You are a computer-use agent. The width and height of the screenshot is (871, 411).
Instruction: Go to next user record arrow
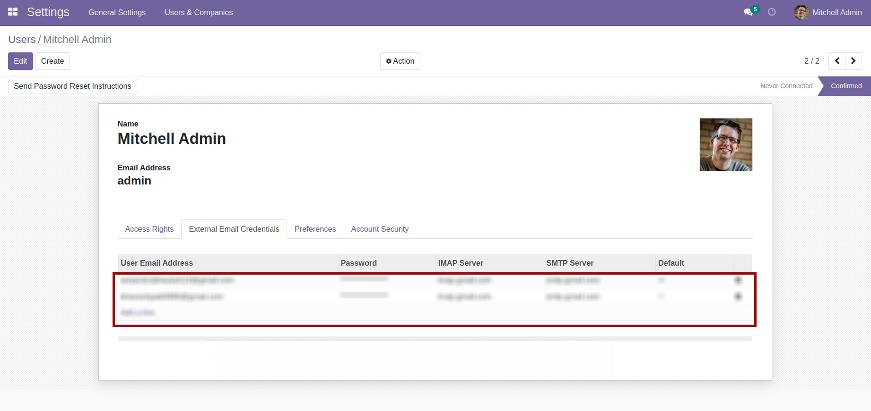(853, 61)
